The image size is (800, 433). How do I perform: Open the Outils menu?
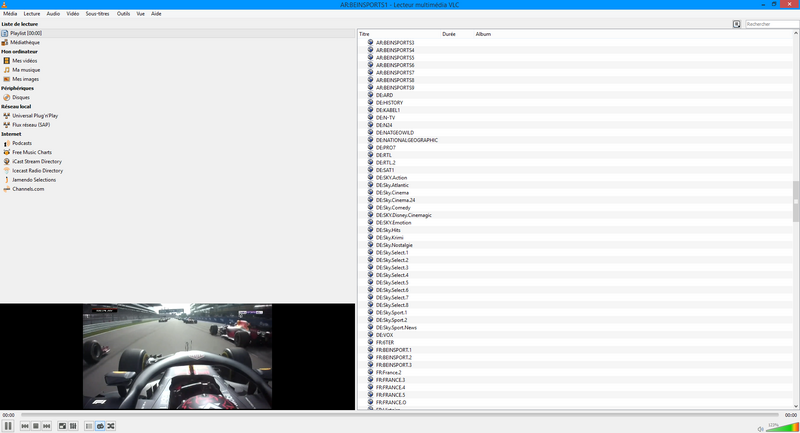(123, 14)
